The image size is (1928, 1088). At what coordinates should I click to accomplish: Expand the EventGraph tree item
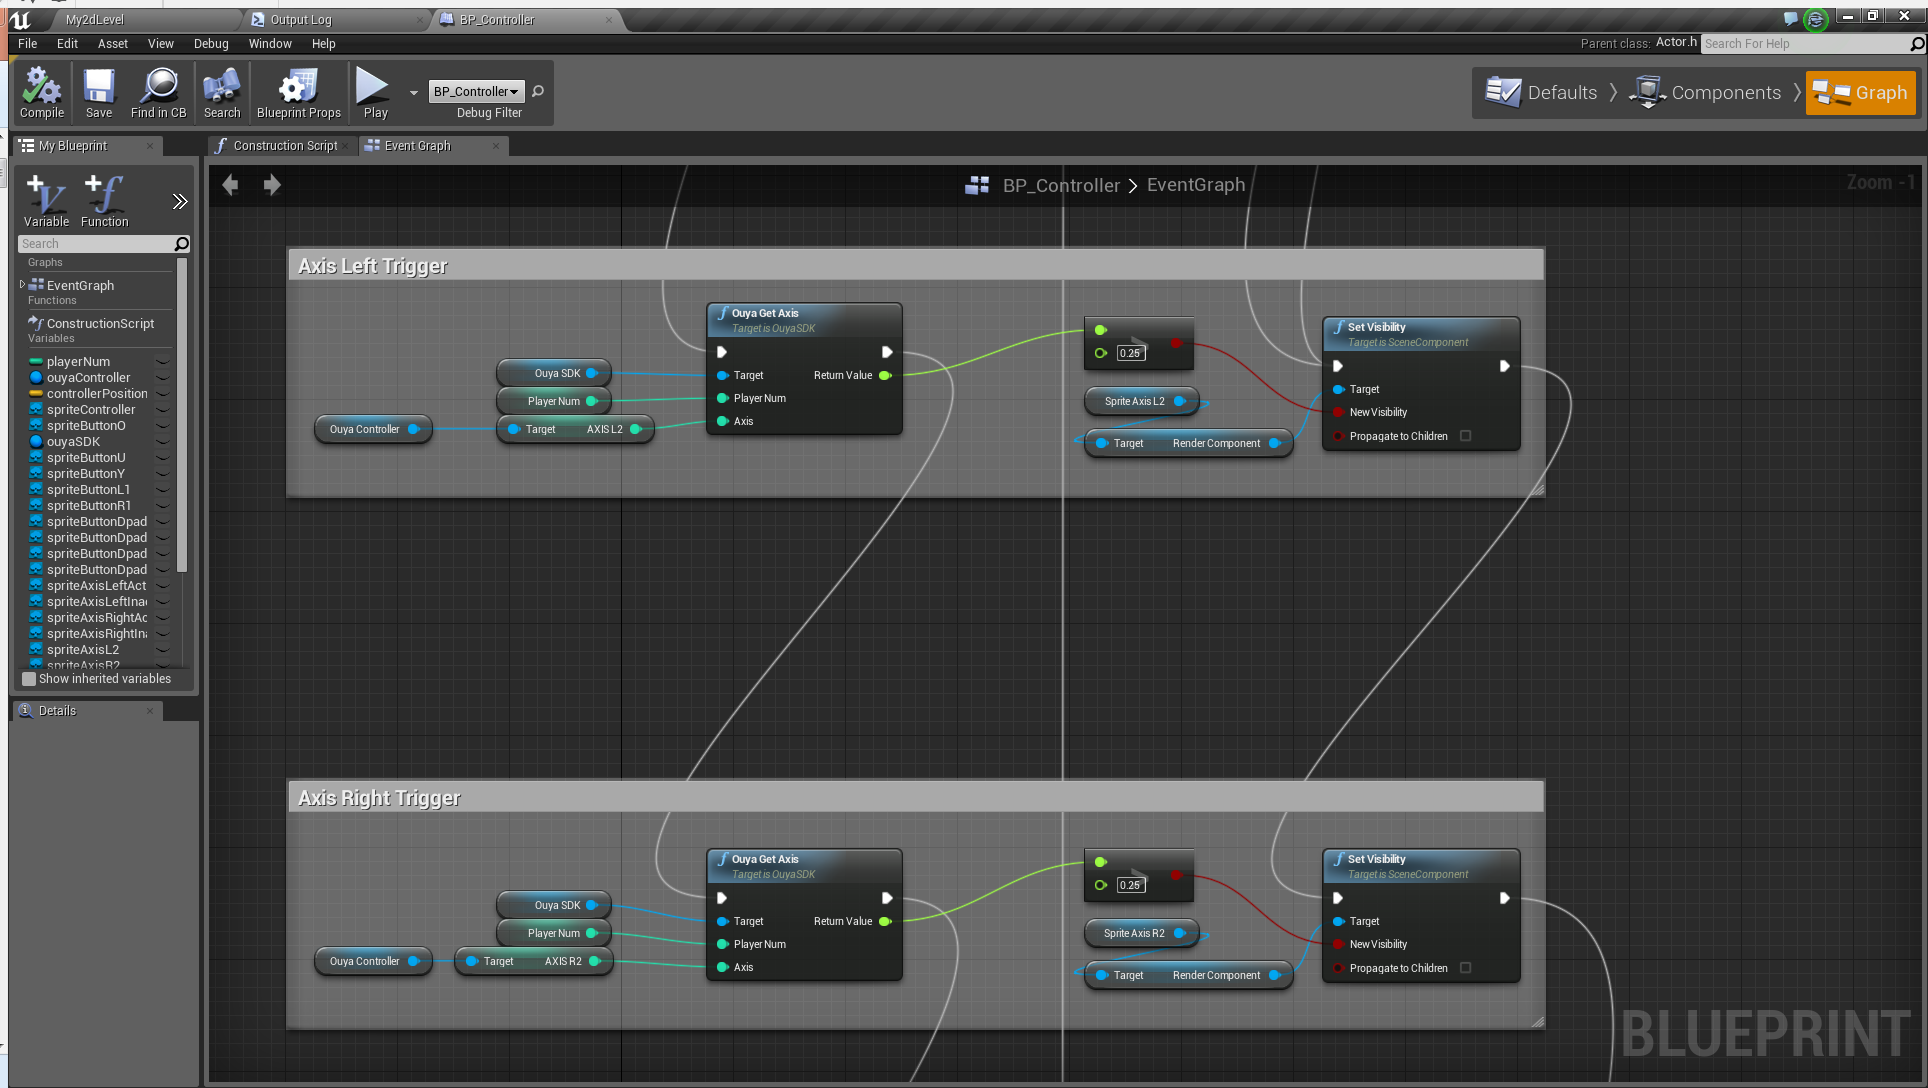22,285
